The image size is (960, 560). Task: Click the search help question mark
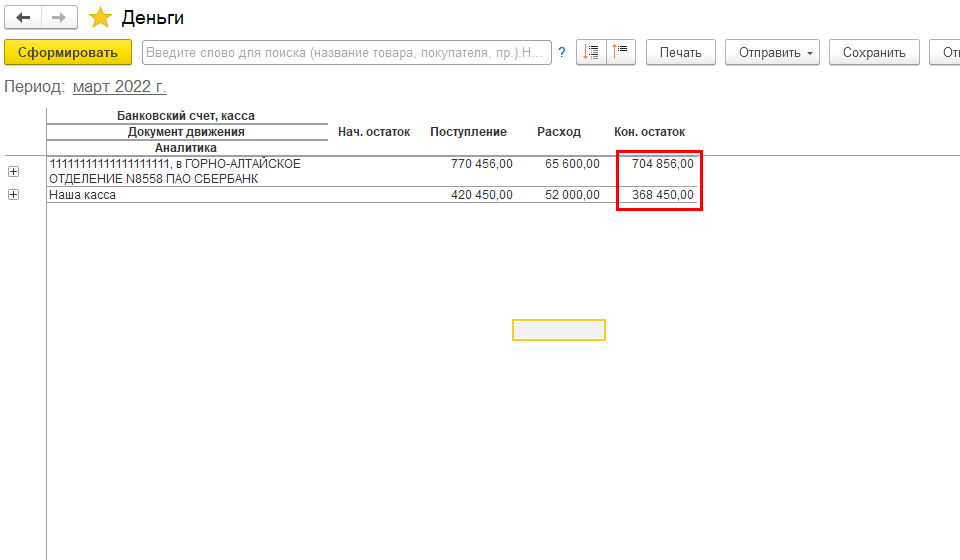click(562, 53)
